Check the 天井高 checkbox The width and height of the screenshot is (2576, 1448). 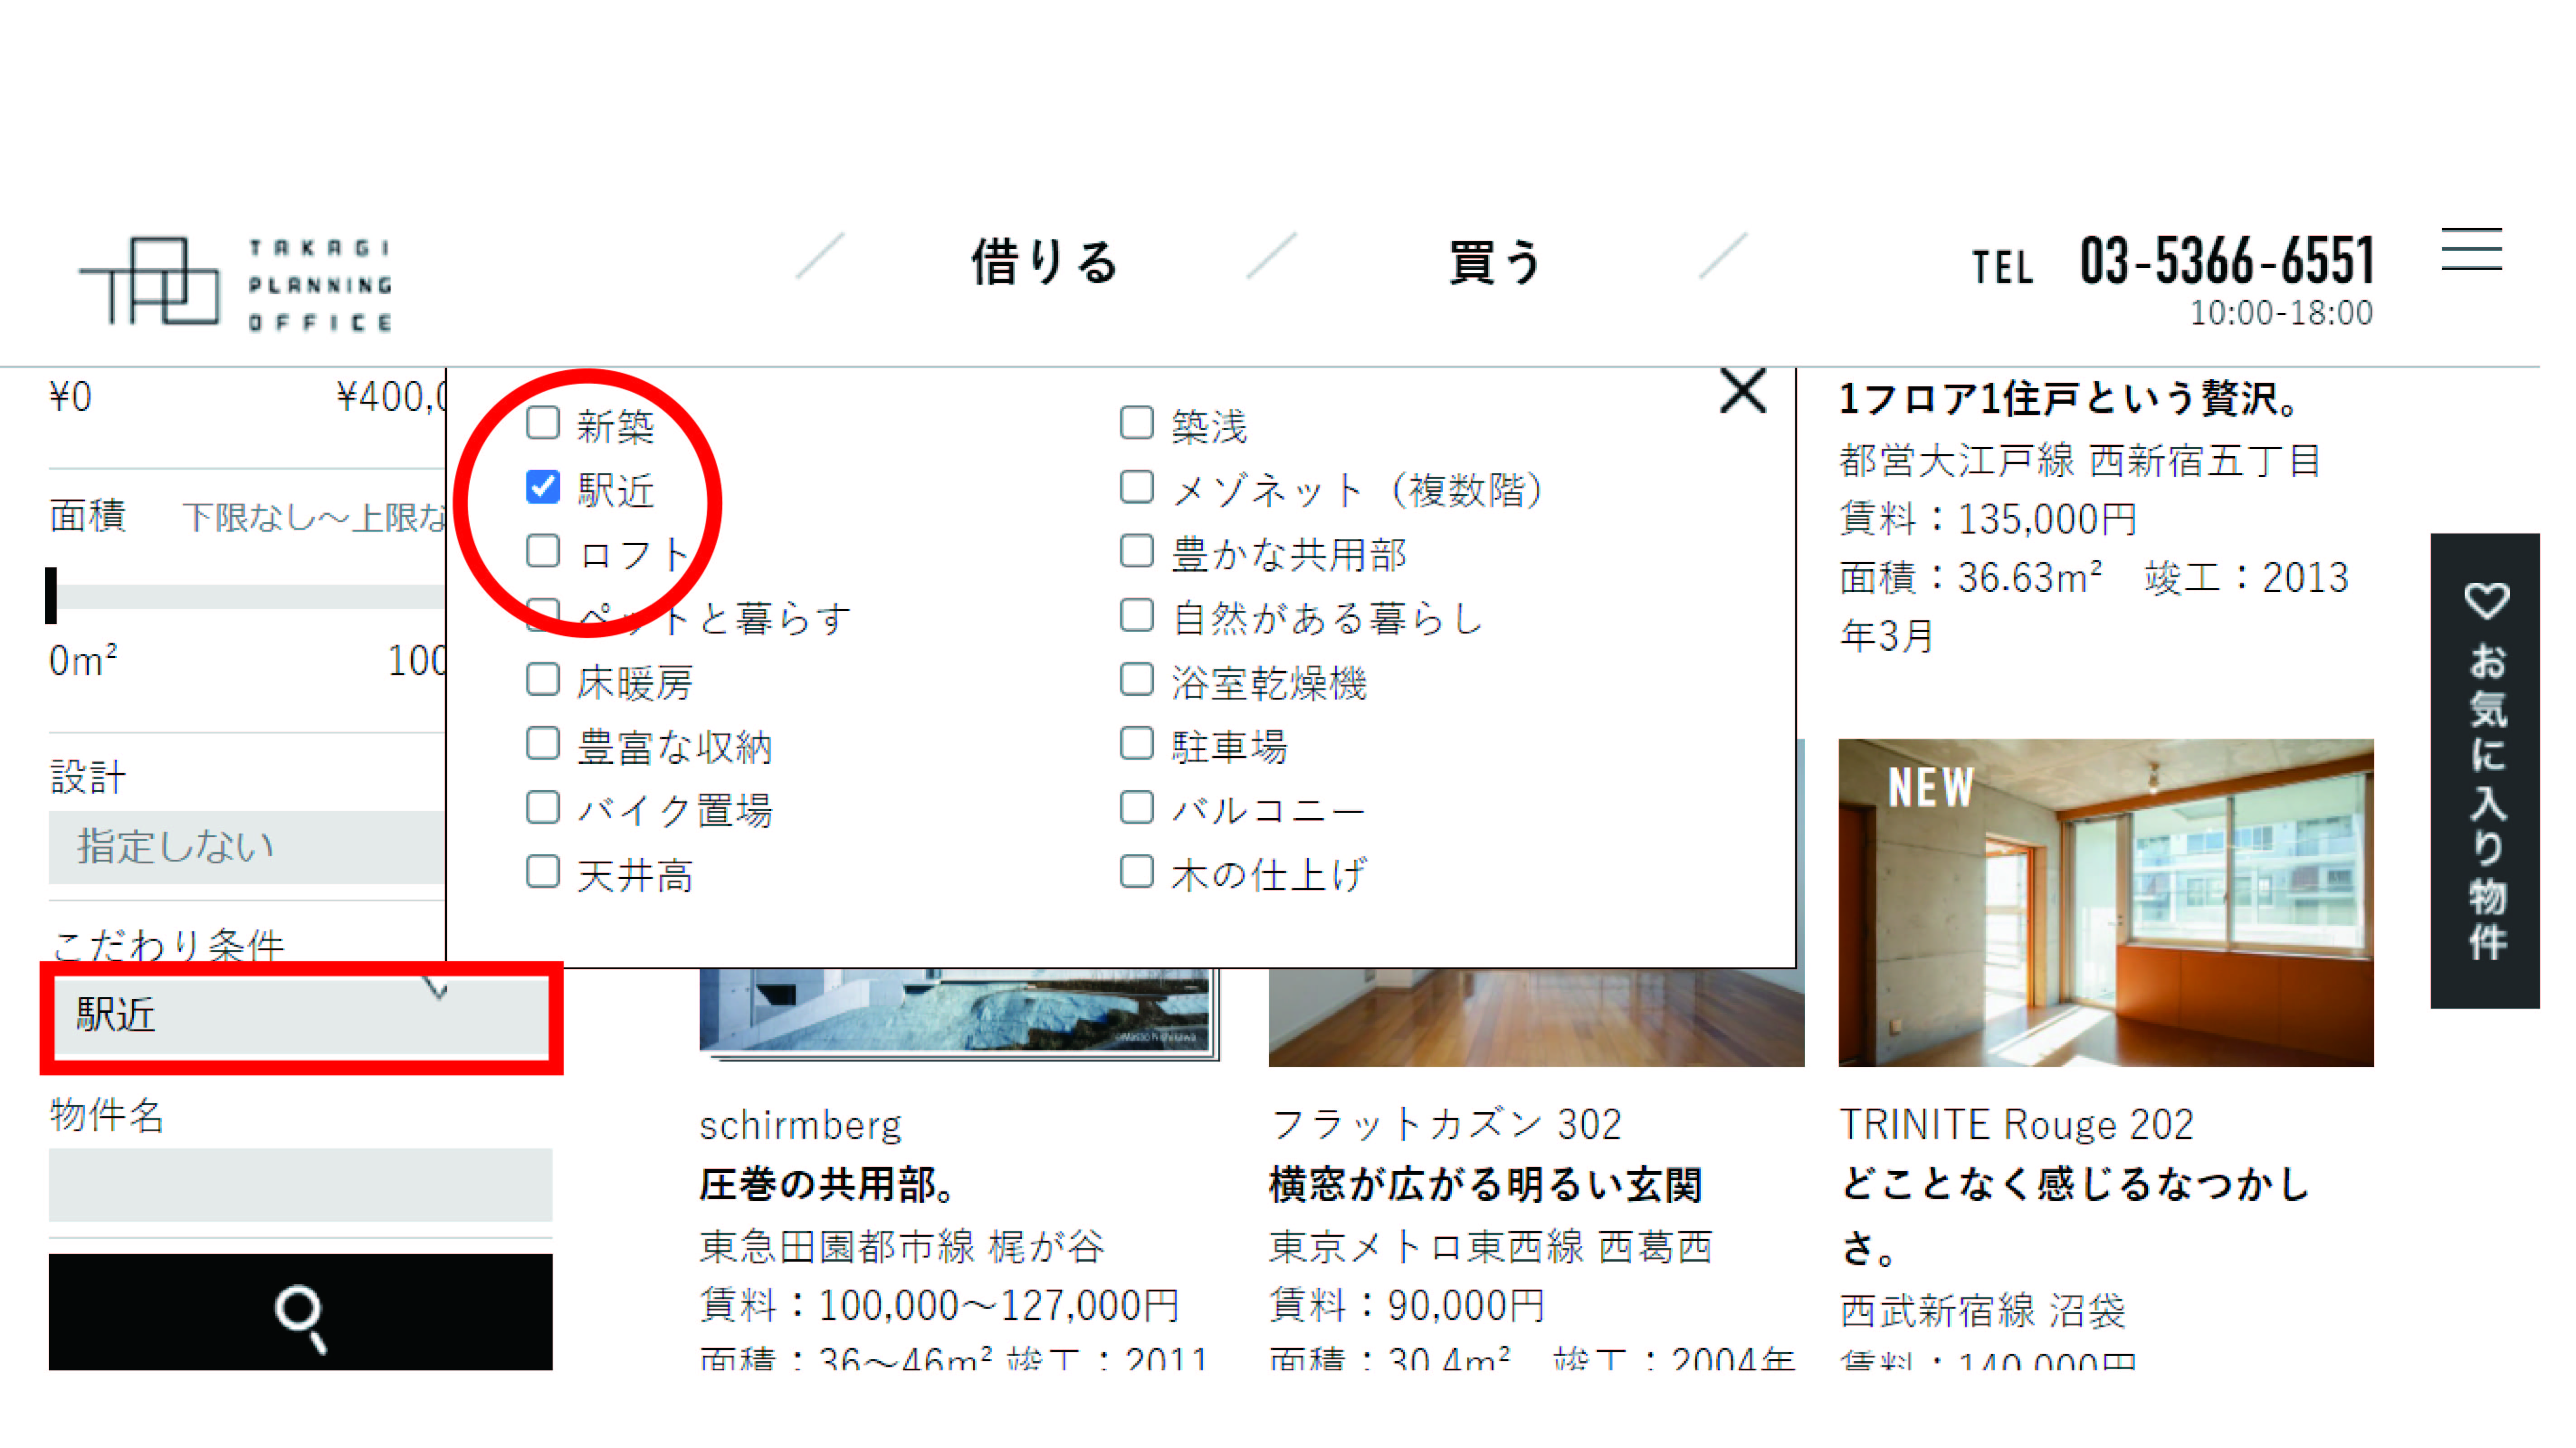(x=543, y=871)
